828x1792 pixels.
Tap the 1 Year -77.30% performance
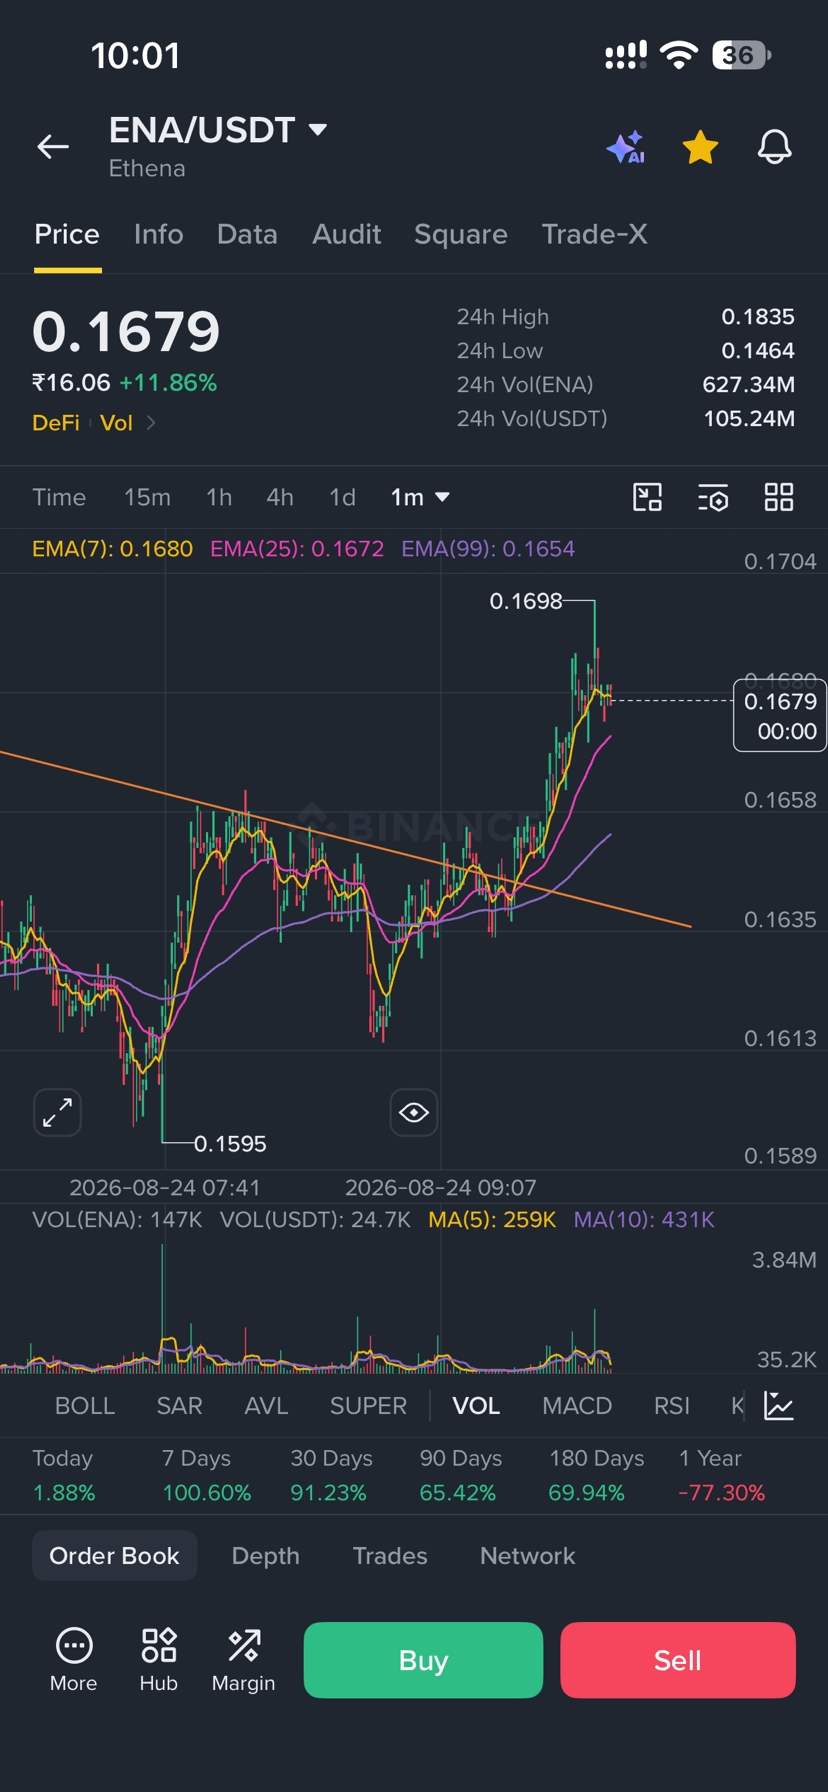coord(722,1475)
